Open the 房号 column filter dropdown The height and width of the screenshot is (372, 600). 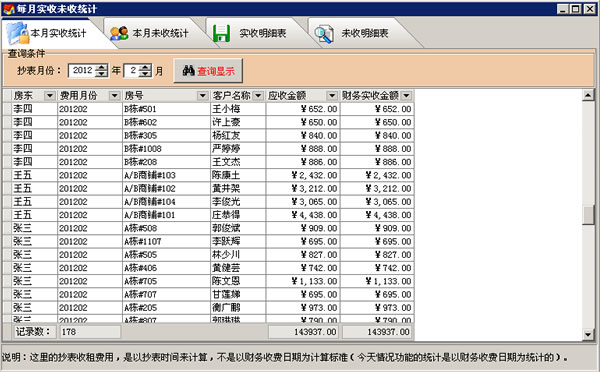203,95
